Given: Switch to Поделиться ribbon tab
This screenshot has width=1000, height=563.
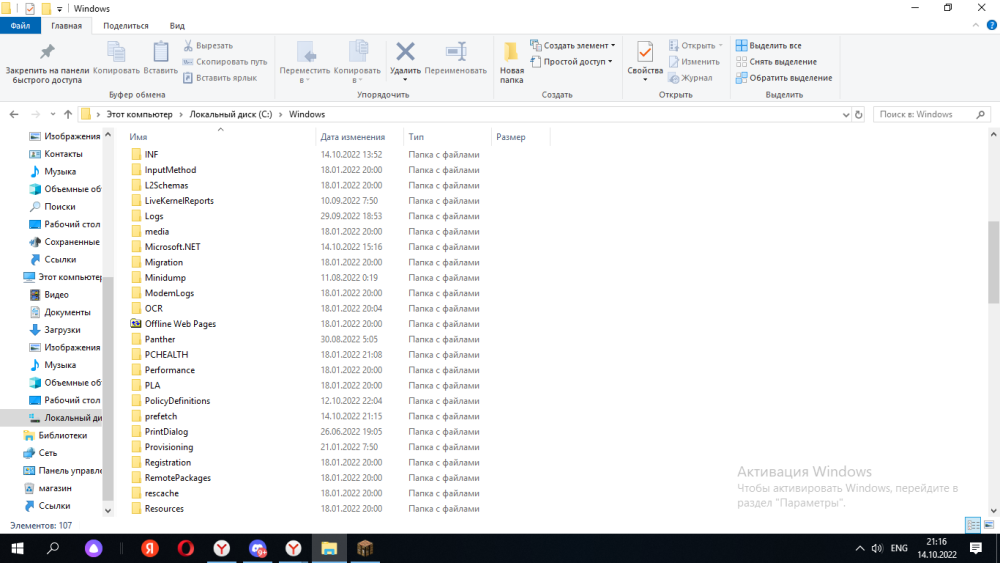Looking at the screenshot, I should click(126, 26).
